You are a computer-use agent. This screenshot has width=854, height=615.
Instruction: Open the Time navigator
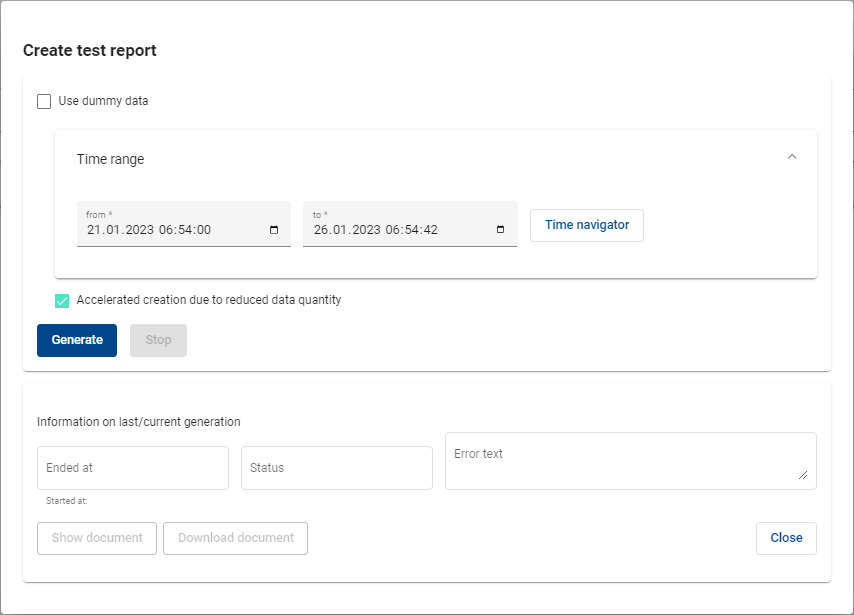587,225
